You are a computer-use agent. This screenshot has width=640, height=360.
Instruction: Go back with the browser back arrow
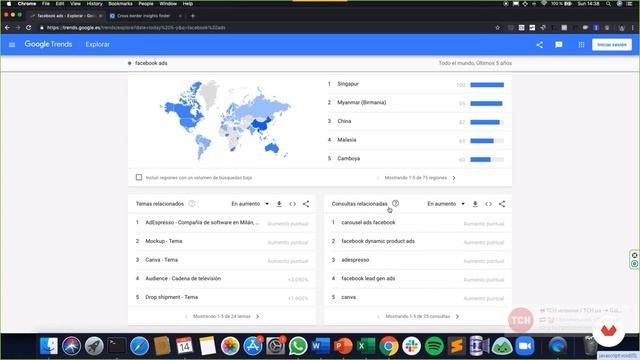click(7, 28)
